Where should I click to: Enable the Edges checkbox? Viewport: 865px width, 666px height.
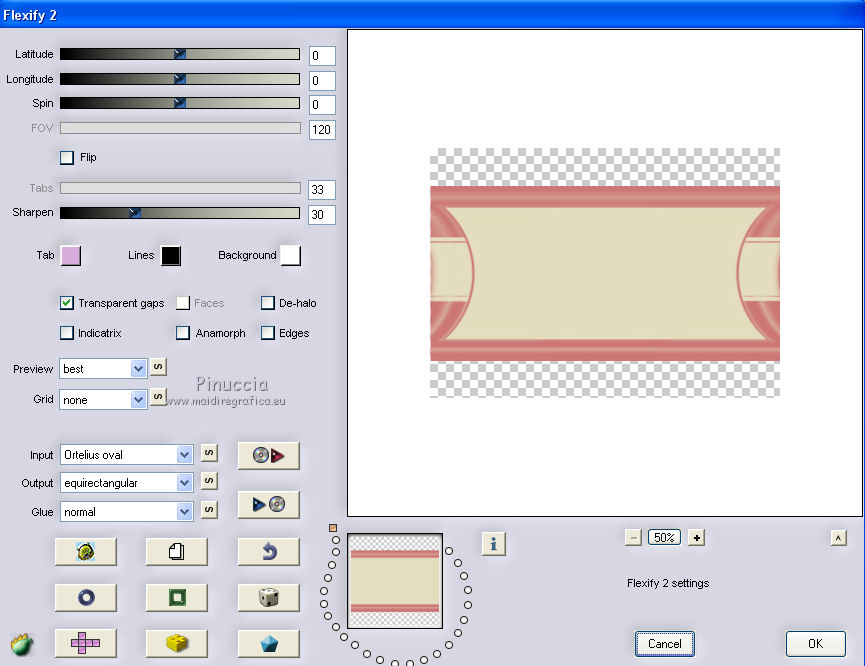coord(268,333)
